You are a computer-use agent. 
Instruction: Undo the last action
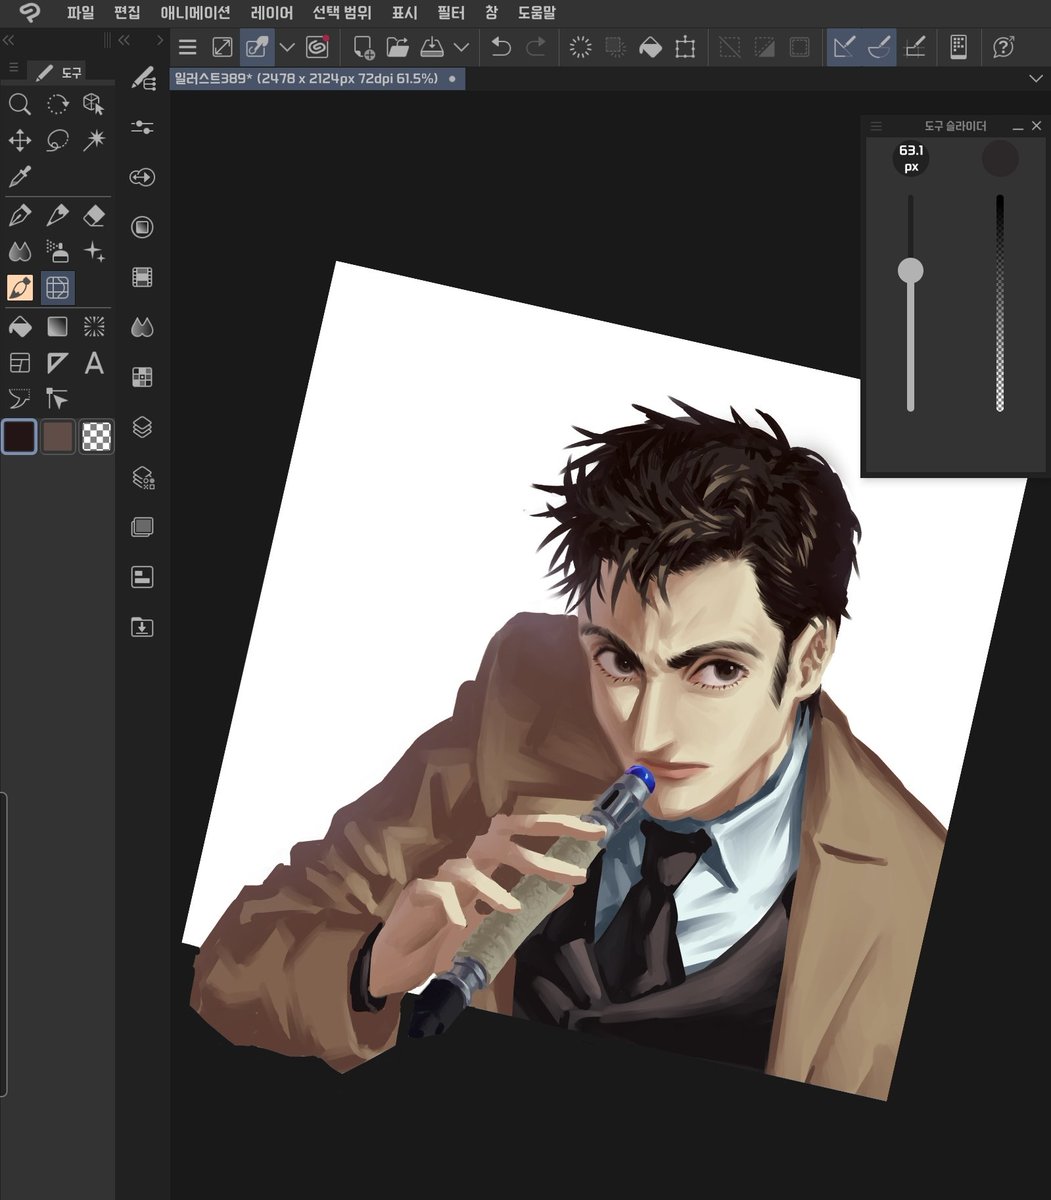click(501, 47)
